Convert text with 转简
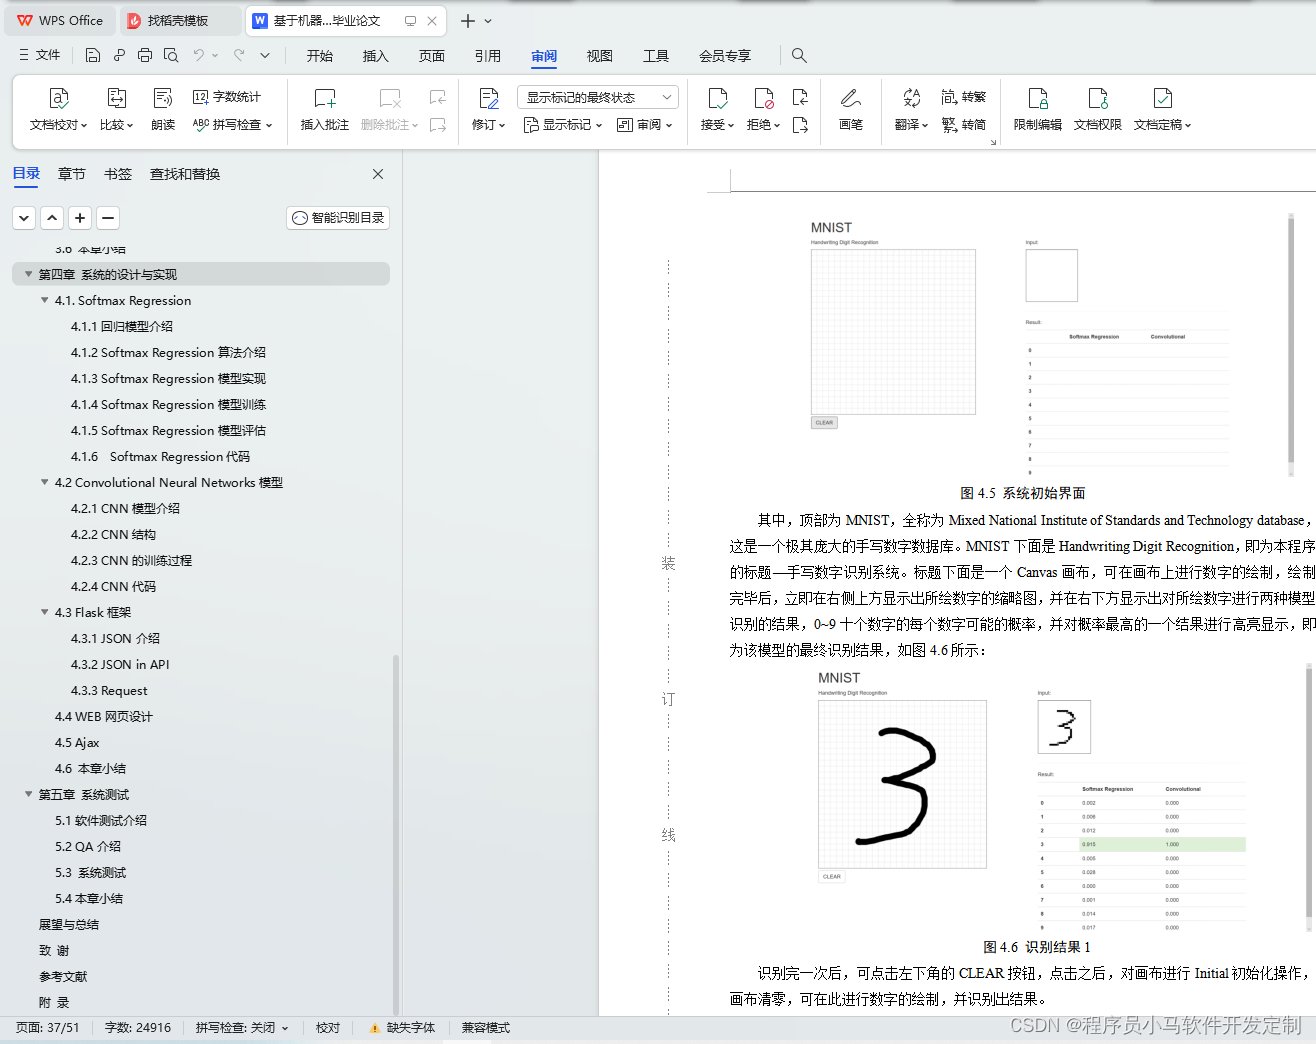Image resolution: width=1316 pixels, height=1044 pixels. point(964,125)
